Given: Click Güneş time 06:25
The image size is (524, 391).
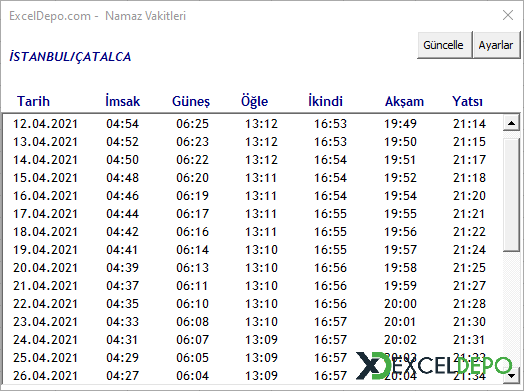Looking at the screenshot, I should pos(192,124).
